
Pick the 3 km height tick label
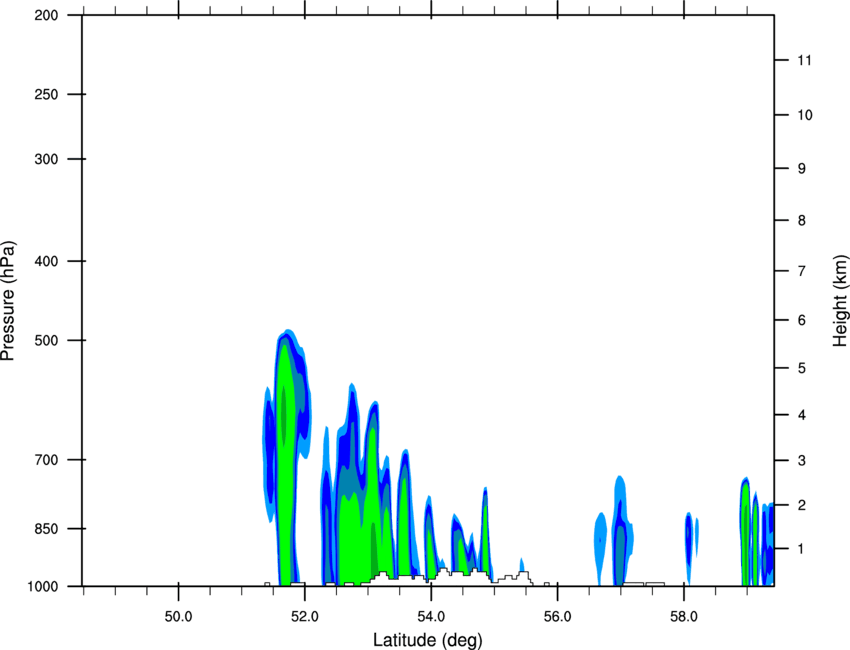coord(802,461)
